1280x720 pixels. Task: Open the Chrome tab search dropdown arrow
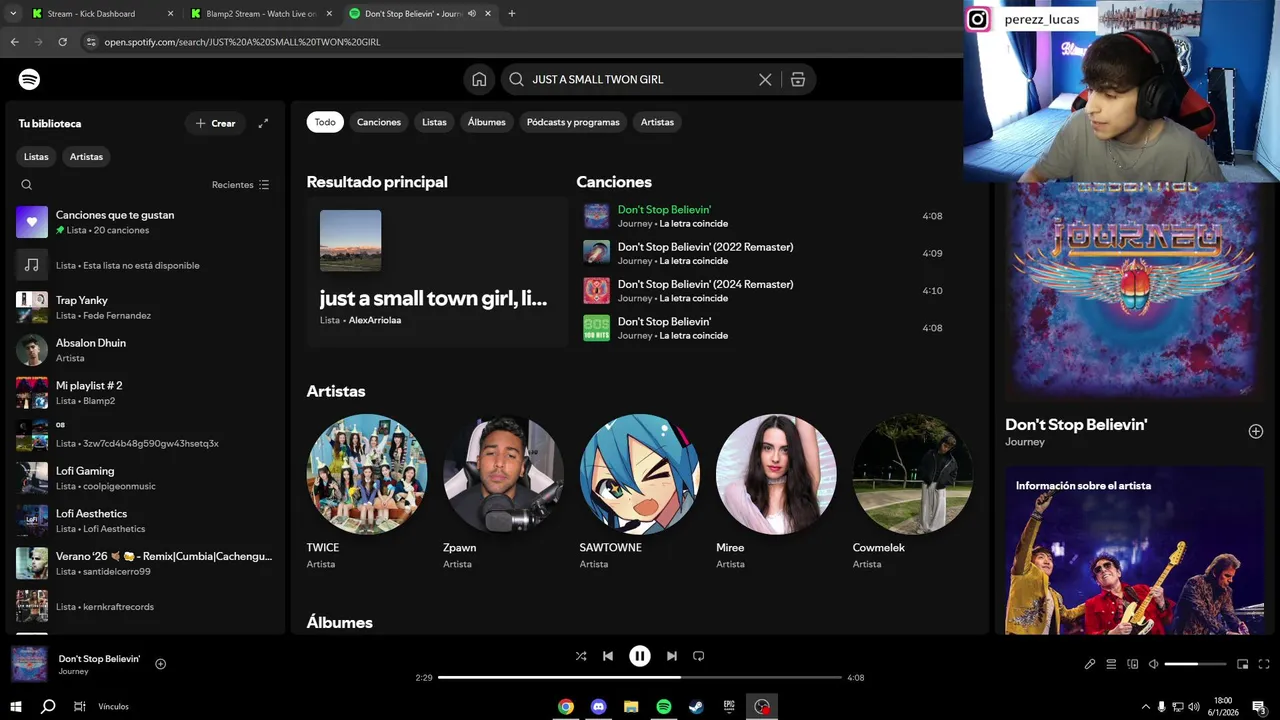[x=13, y=14]
